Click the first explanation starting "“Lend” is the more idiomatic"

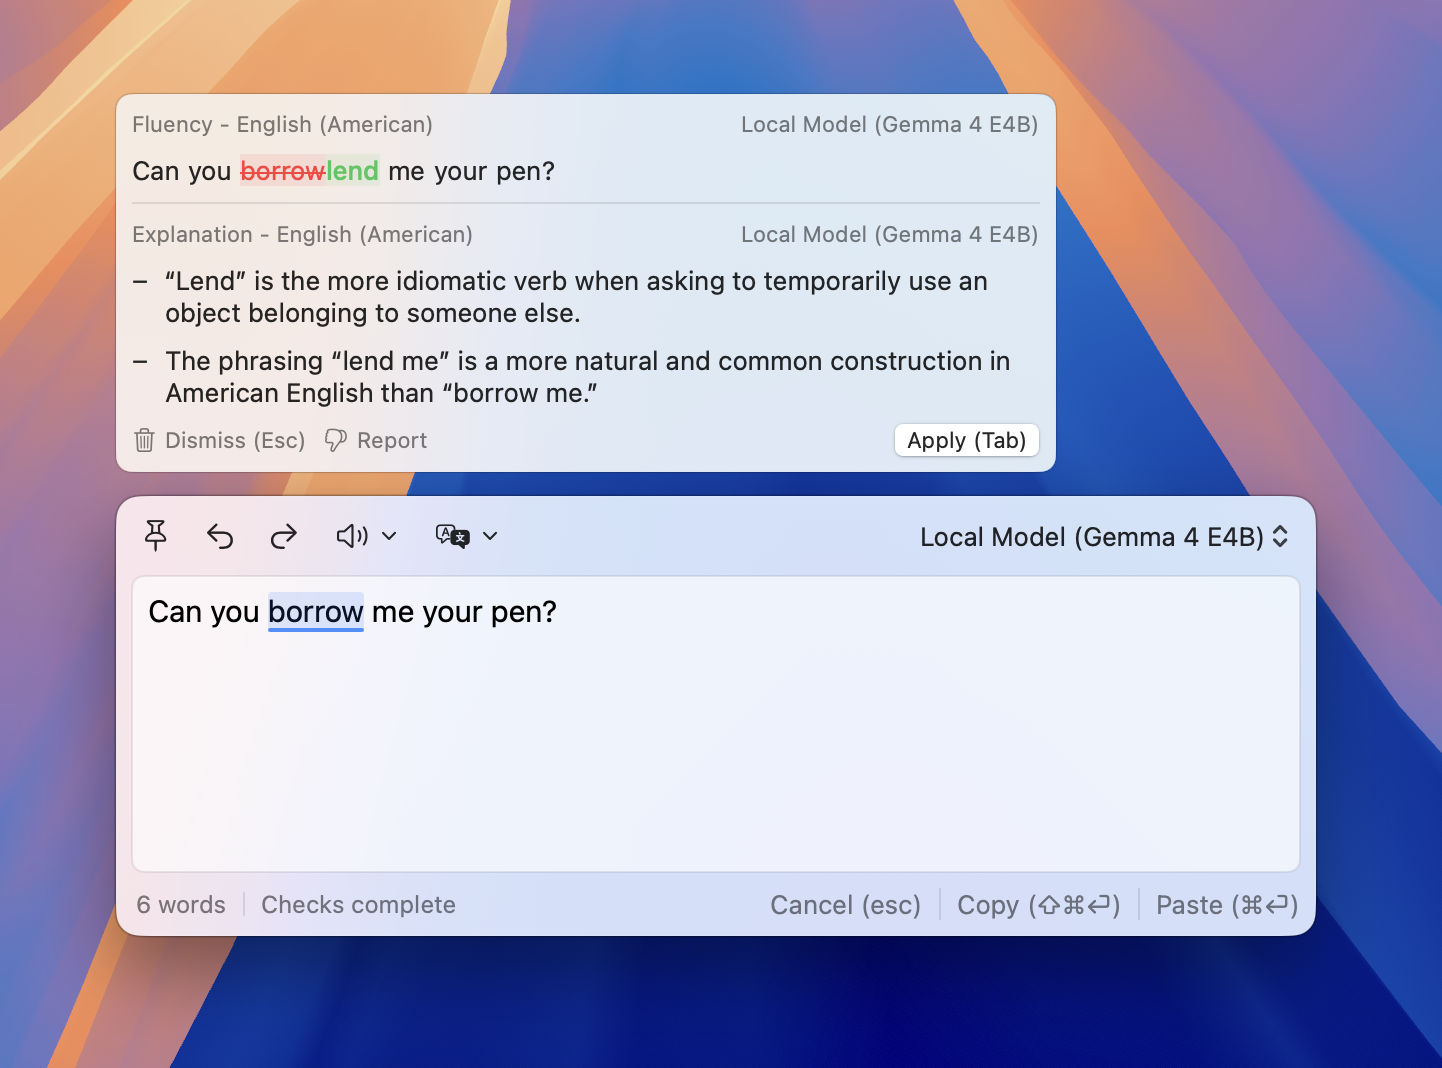click(x=577, y=297)
